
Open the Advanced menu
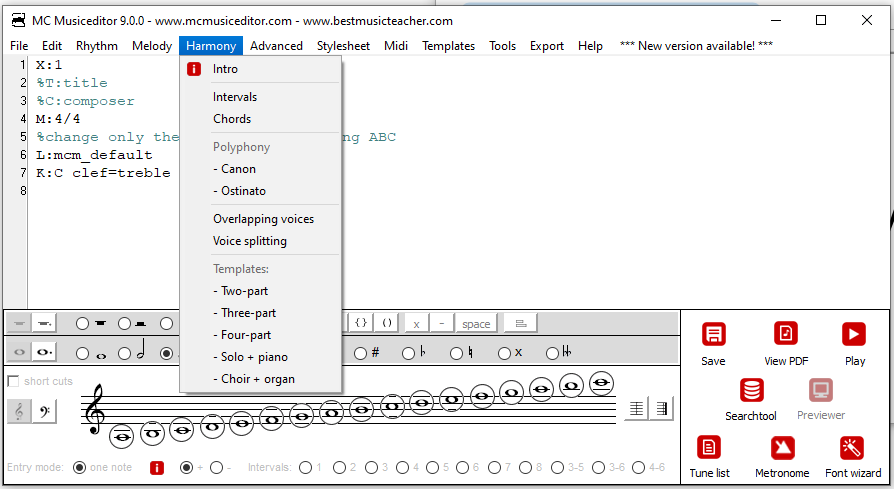pos(276,46)
